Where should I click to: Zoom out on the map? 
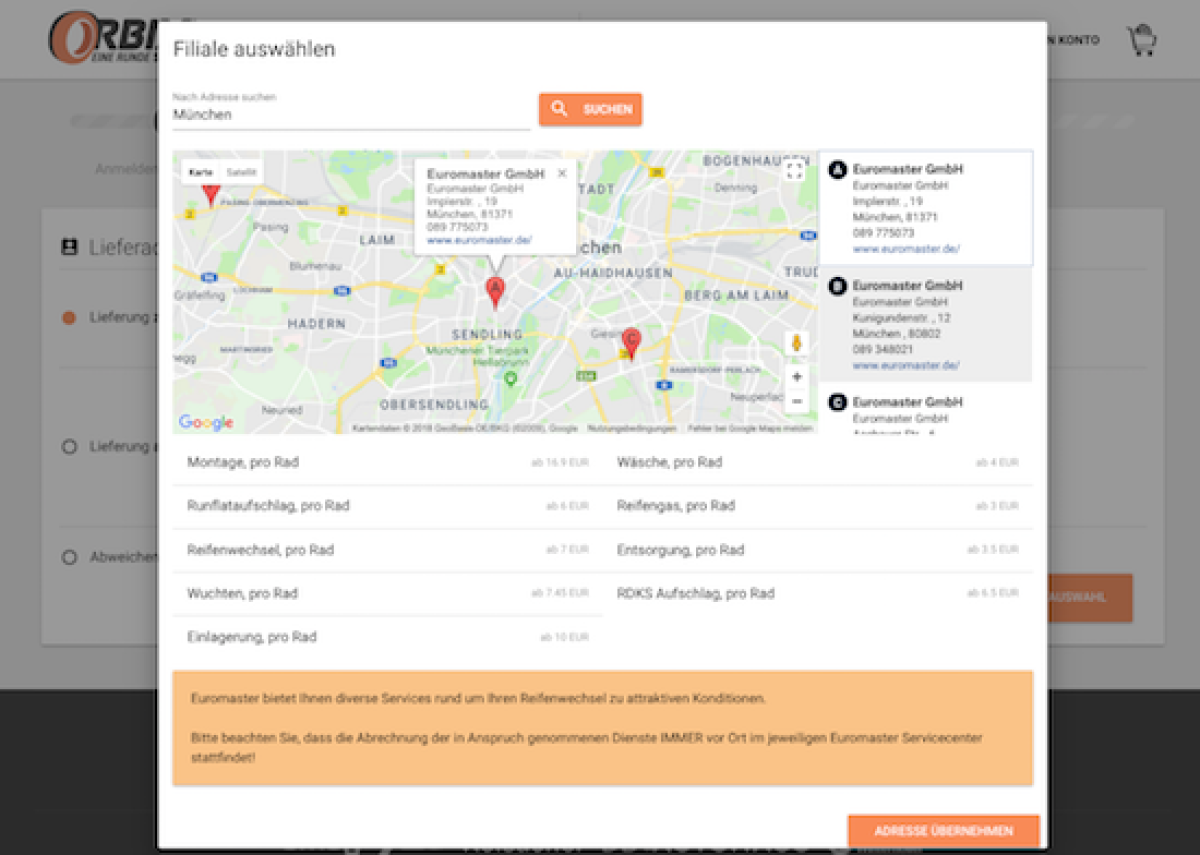point(797,402)
